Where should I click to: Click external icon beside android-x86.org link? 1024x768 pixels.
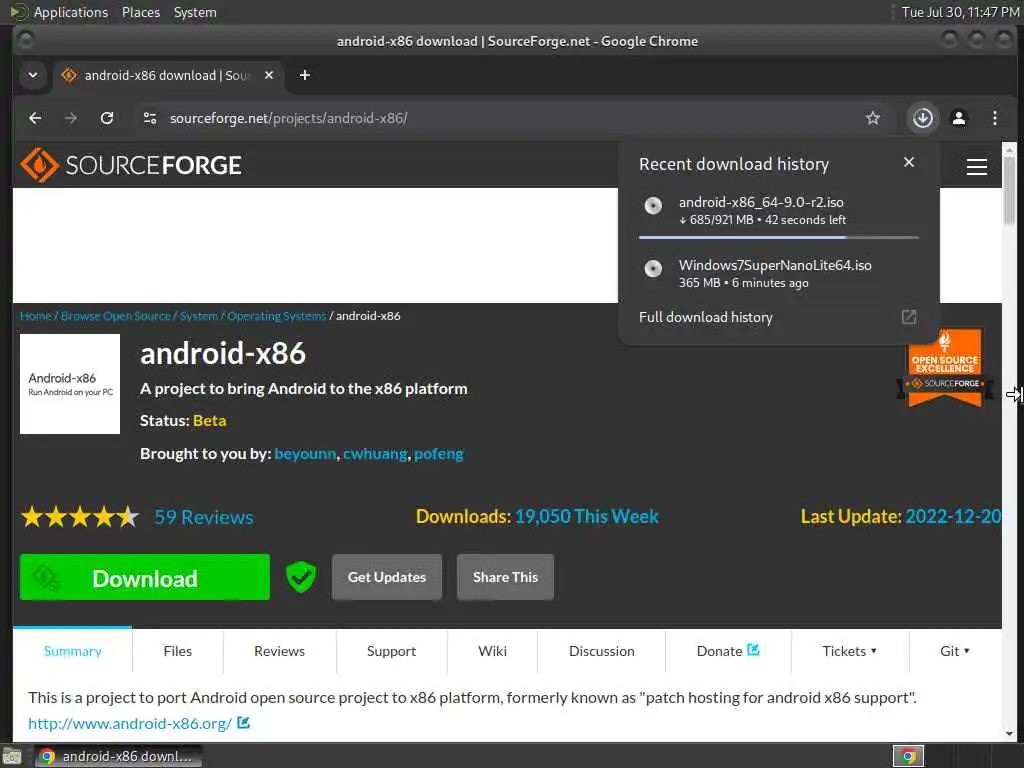(x=244, y=722)
